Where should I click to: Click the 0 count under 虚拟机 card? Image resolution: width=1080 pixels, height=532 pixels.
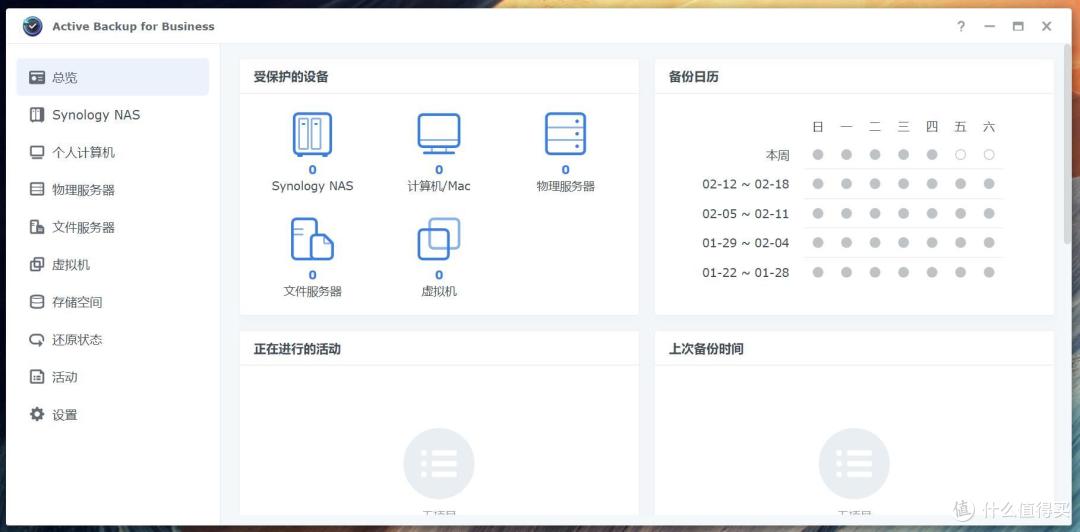pyautogui.click(x=439, y=275)
